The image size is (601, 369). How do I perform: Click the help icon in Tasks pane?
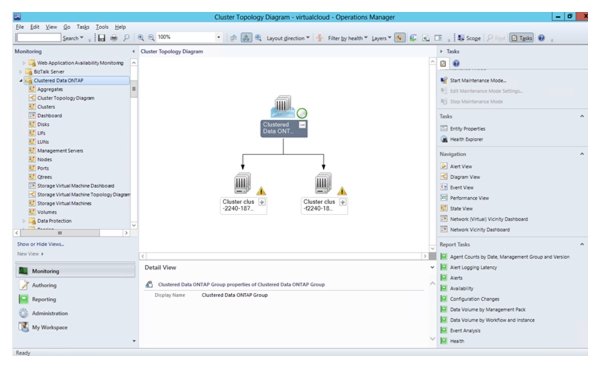coord(456,64)
